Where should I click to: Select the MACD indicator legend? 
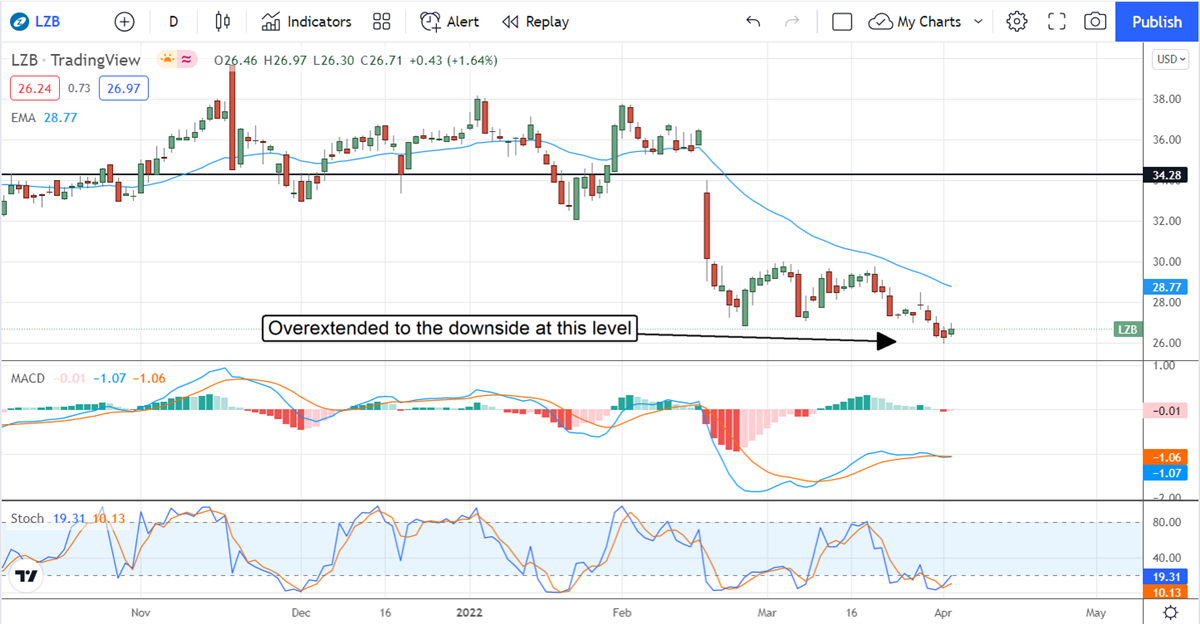[x=28, y=378]
